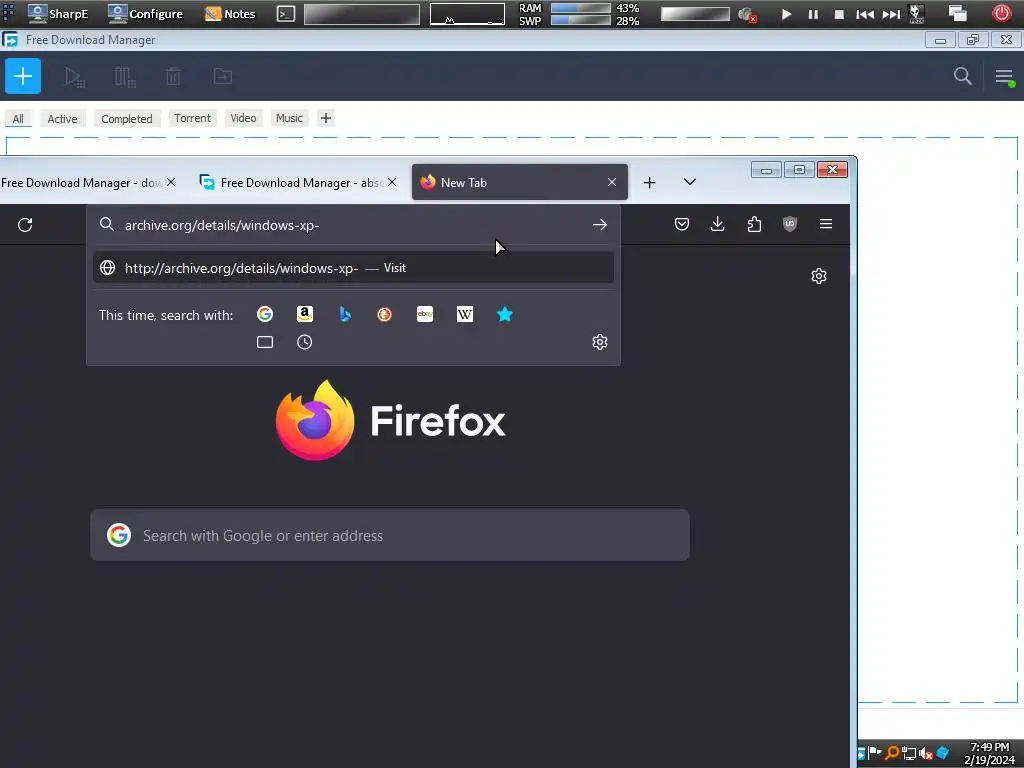Click the red power button in the top bar
The image size is (1024, 768).
(x=1002, y=13)
